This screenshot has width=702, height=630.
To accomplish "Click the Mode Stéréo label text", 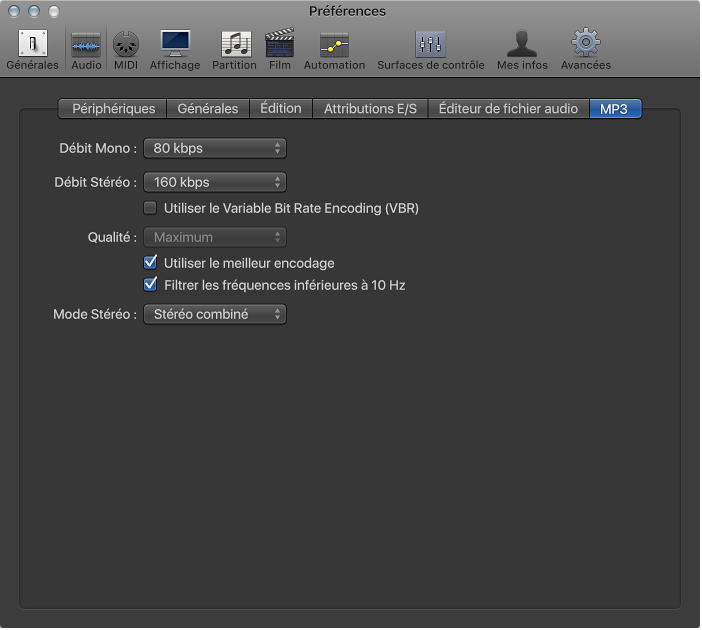I will 95,314.
